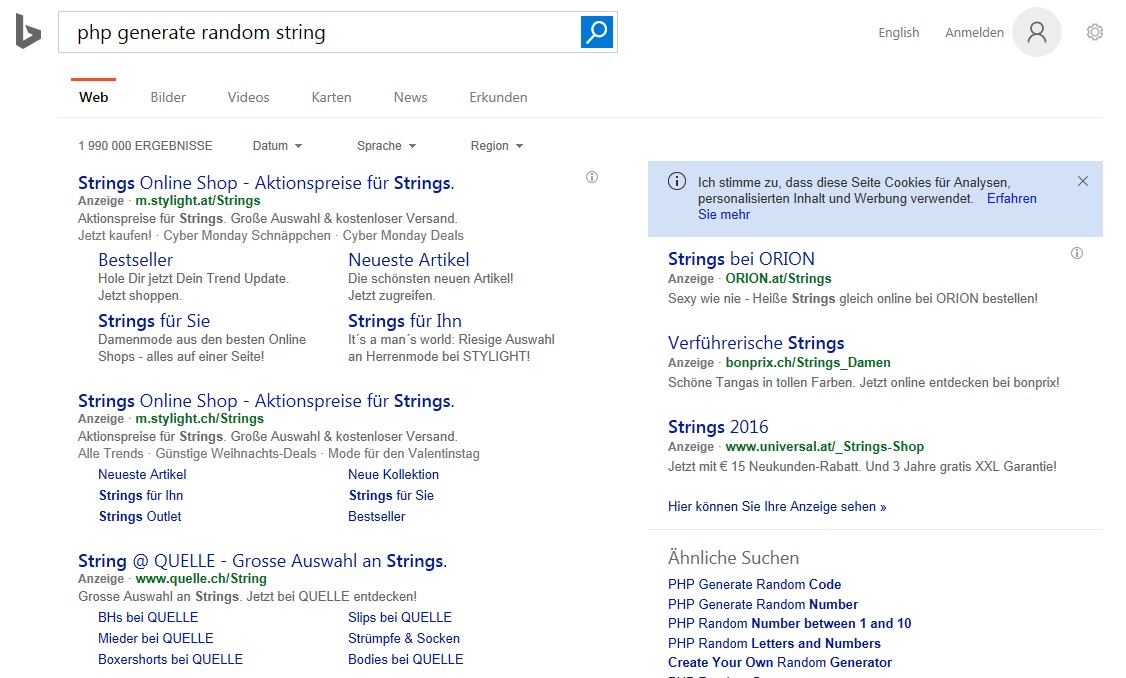The width and height of the screenshot is (1126, 678).
Task: Click info icon in cookie notice
Action: pyautogui.click(x=676, y=181)
